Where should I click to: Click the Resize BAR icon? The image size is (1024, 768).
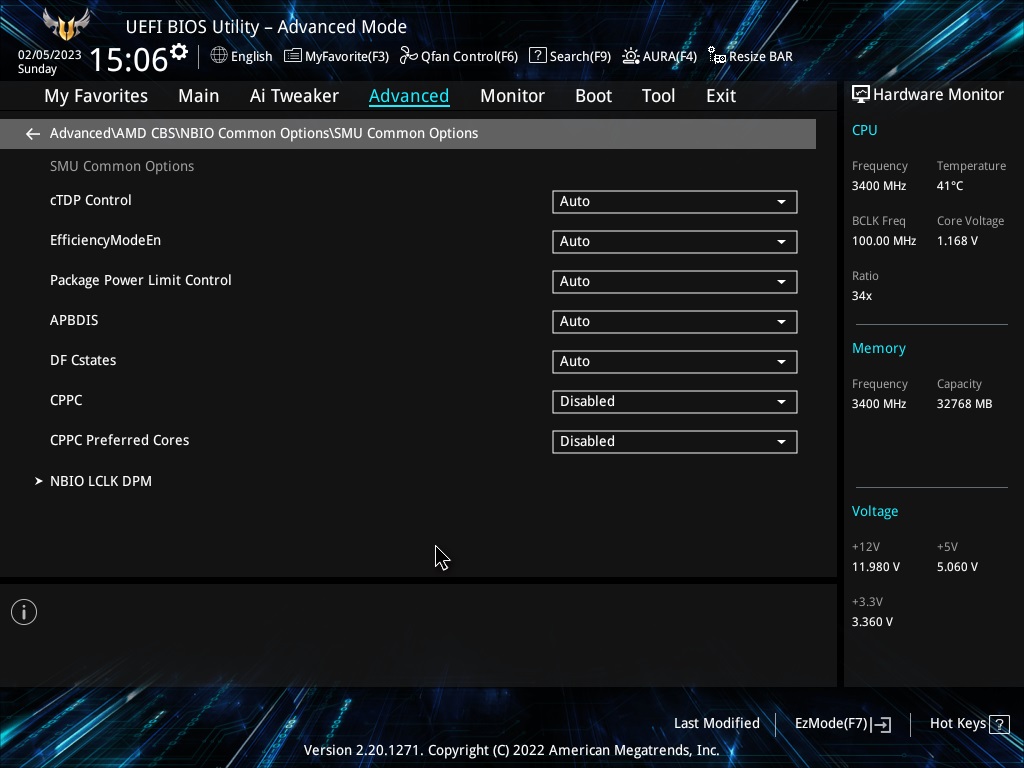716,56
